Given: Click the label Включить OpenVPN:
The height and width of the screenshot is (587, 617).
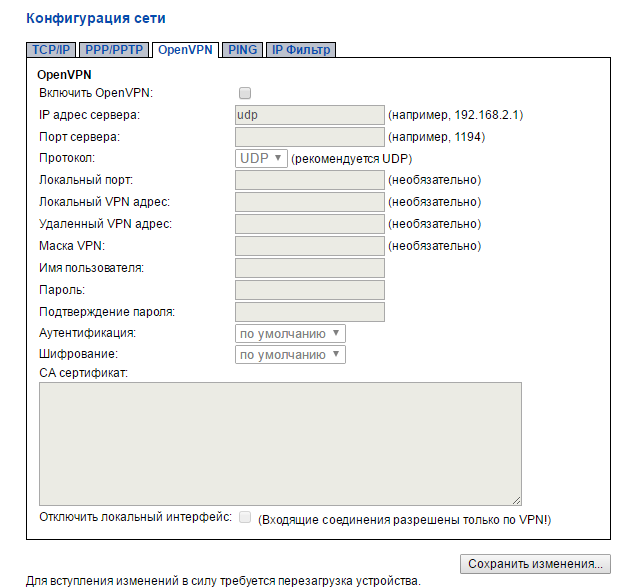Looking at the screenshot, I should tap(96, 93).
